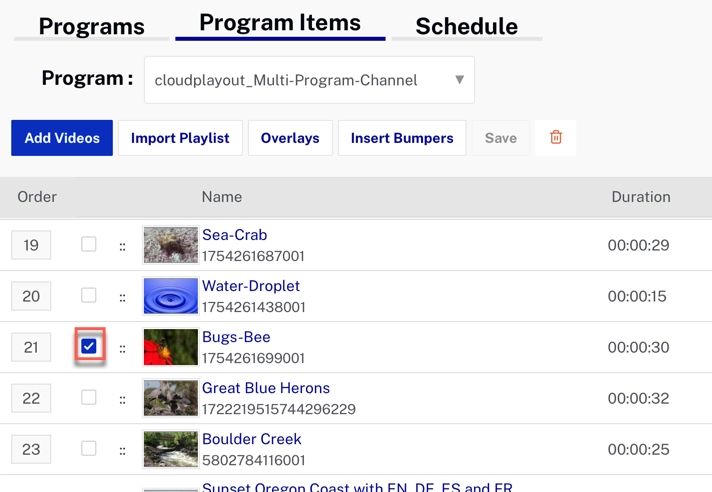Click the Import Playlist button
Screen dimensions: 712x492
pyautogui.click(x=180, y=138)
